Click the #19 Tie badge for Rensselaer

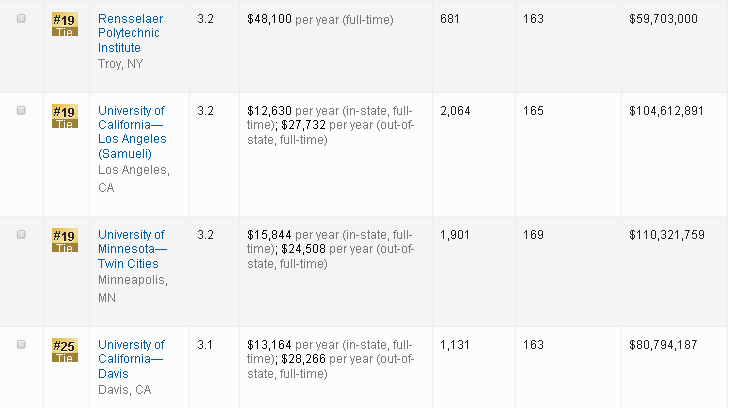click(64, 24)
